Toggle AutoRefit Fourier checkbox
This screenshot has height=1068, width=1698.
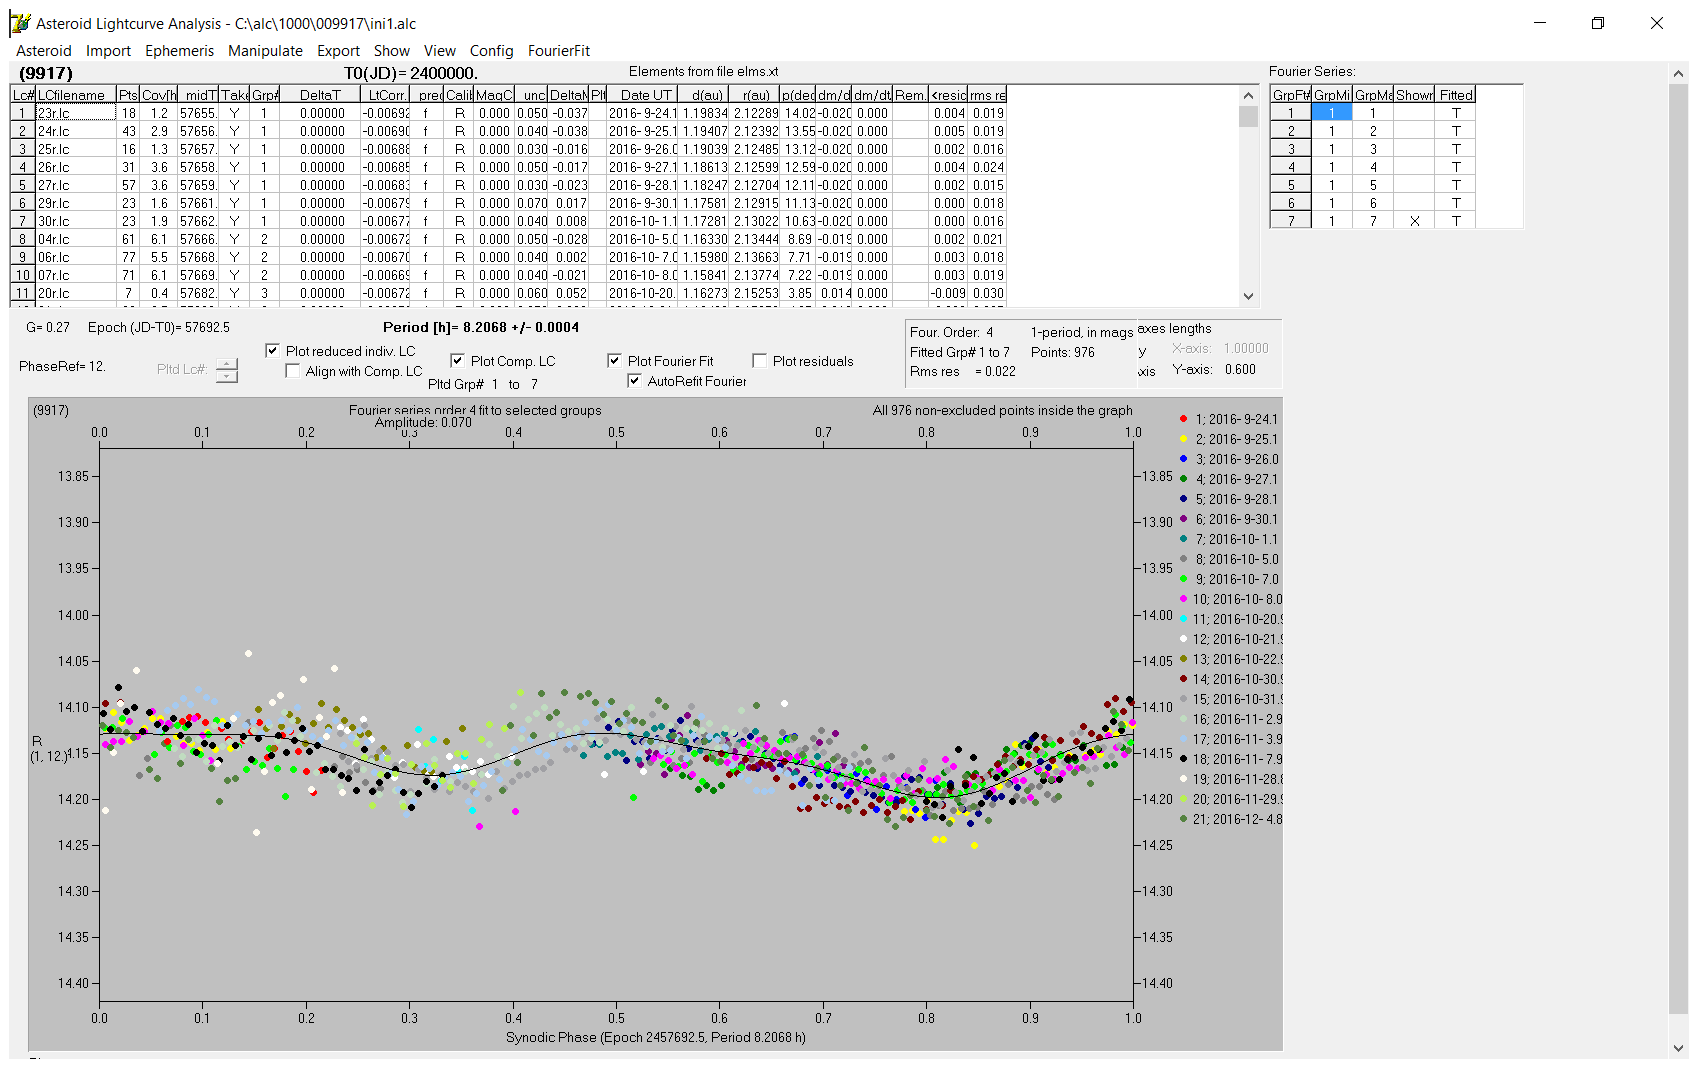pos(634,381)
